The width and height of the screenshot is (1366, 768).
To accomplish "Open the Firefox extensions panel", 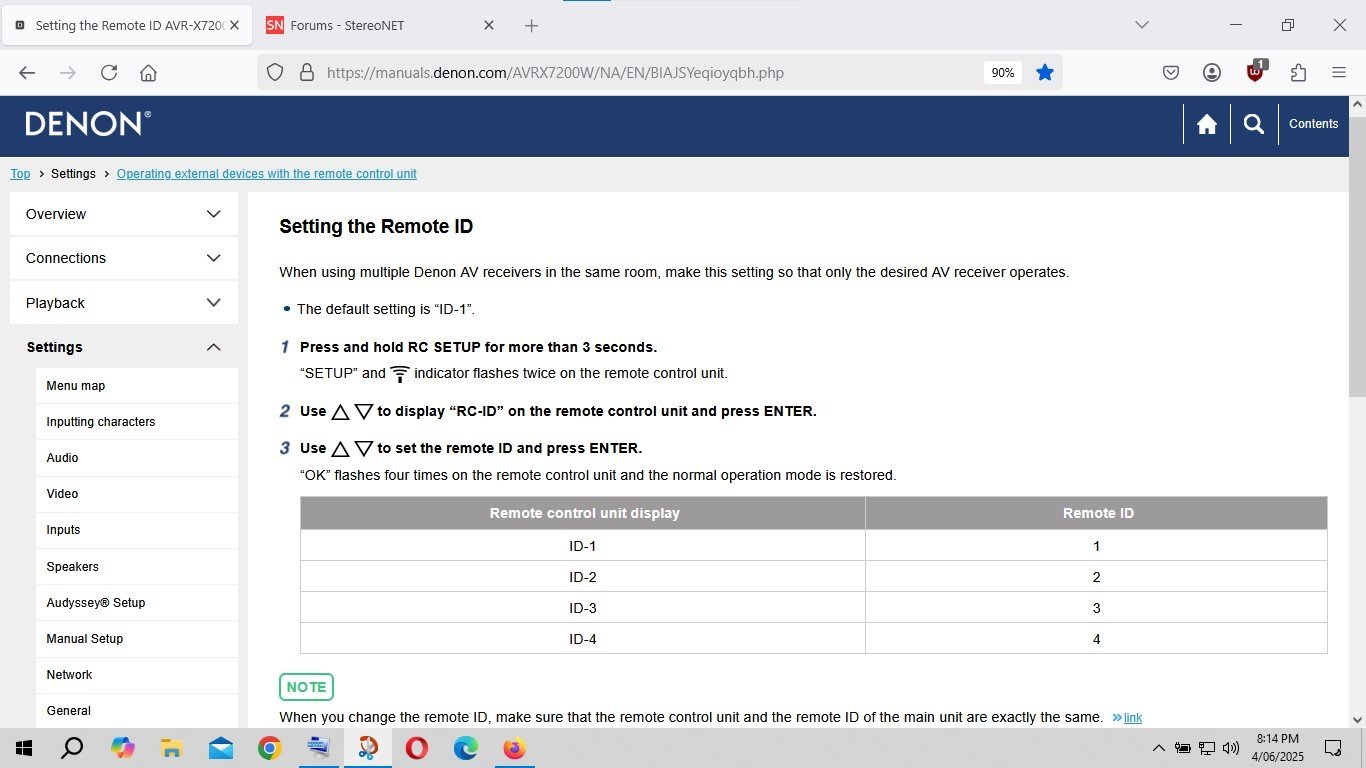I will [x=1298, y=72].
